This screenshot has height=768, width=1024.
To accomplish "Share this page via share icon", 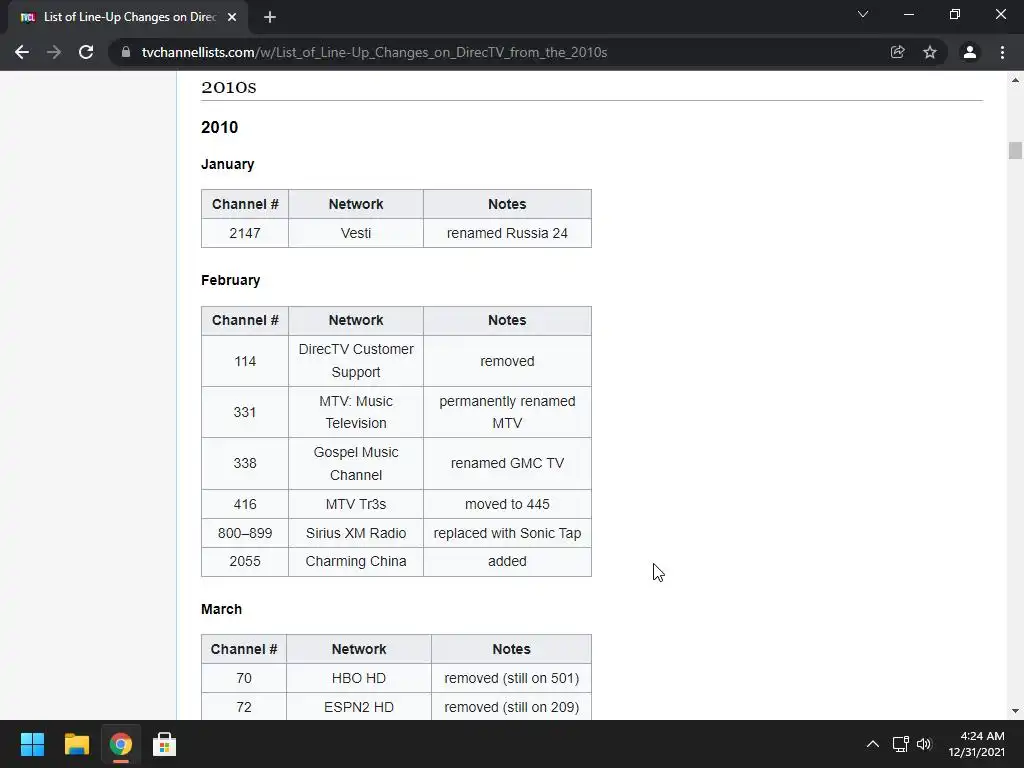I will click(898, 52).
